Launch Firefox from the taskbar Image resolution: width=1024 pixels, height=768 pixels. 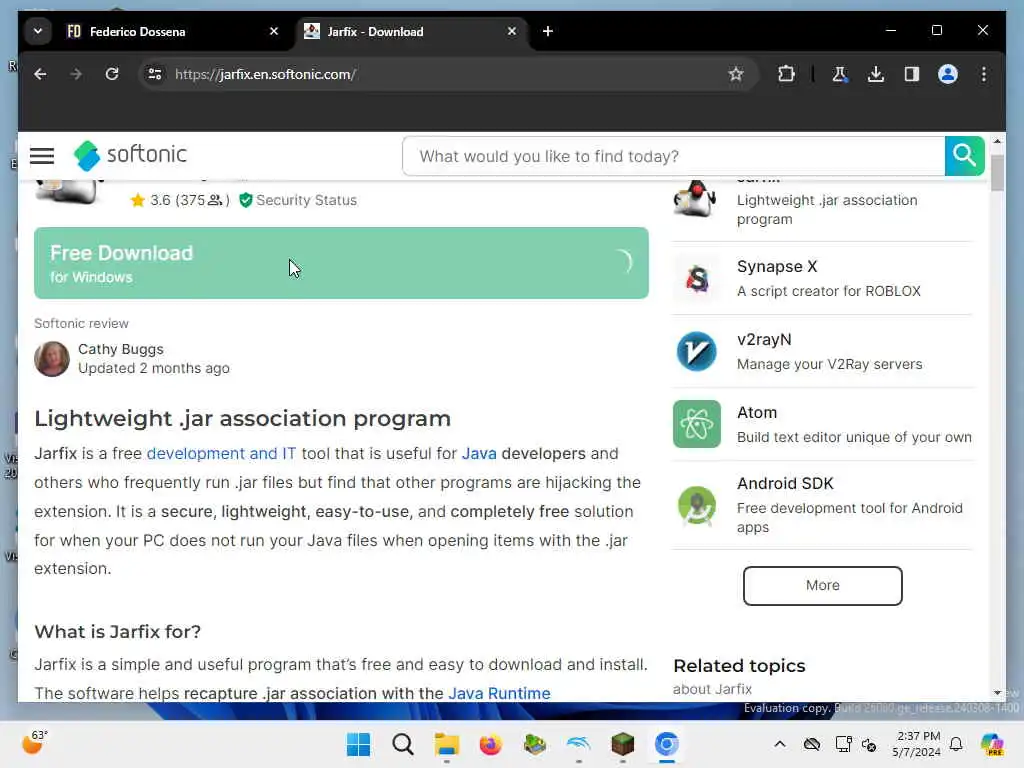click(x=490, y=744)
